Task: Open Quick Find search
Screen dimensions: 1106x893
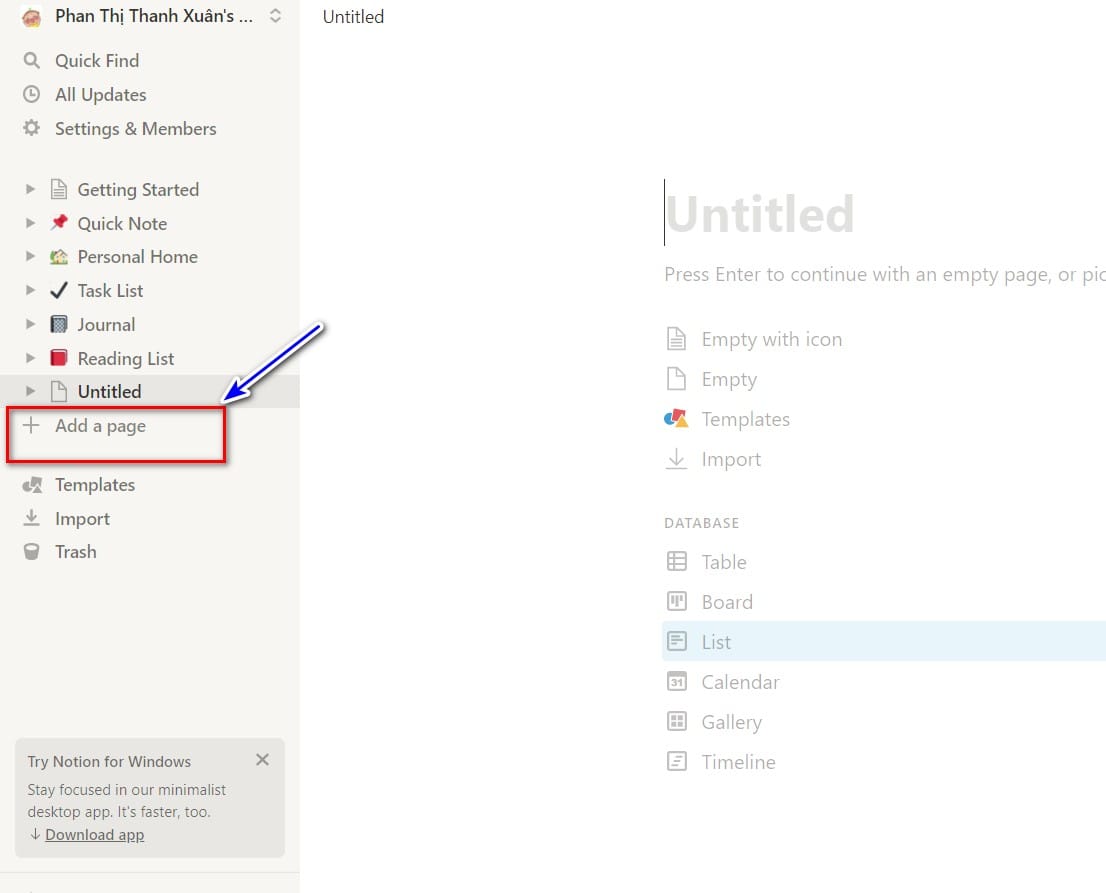Action: tap(97, 61)
